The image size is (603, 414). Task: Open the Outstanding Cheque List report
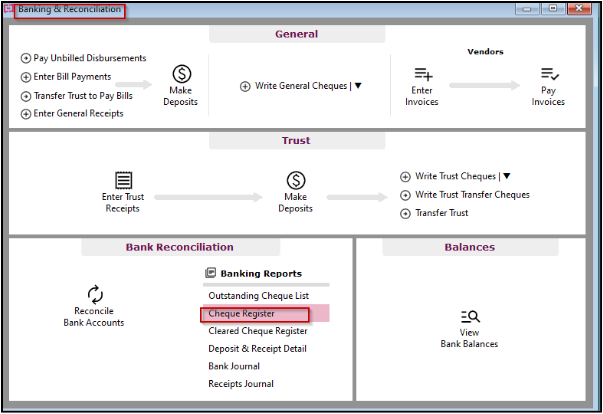pos(259,296)
